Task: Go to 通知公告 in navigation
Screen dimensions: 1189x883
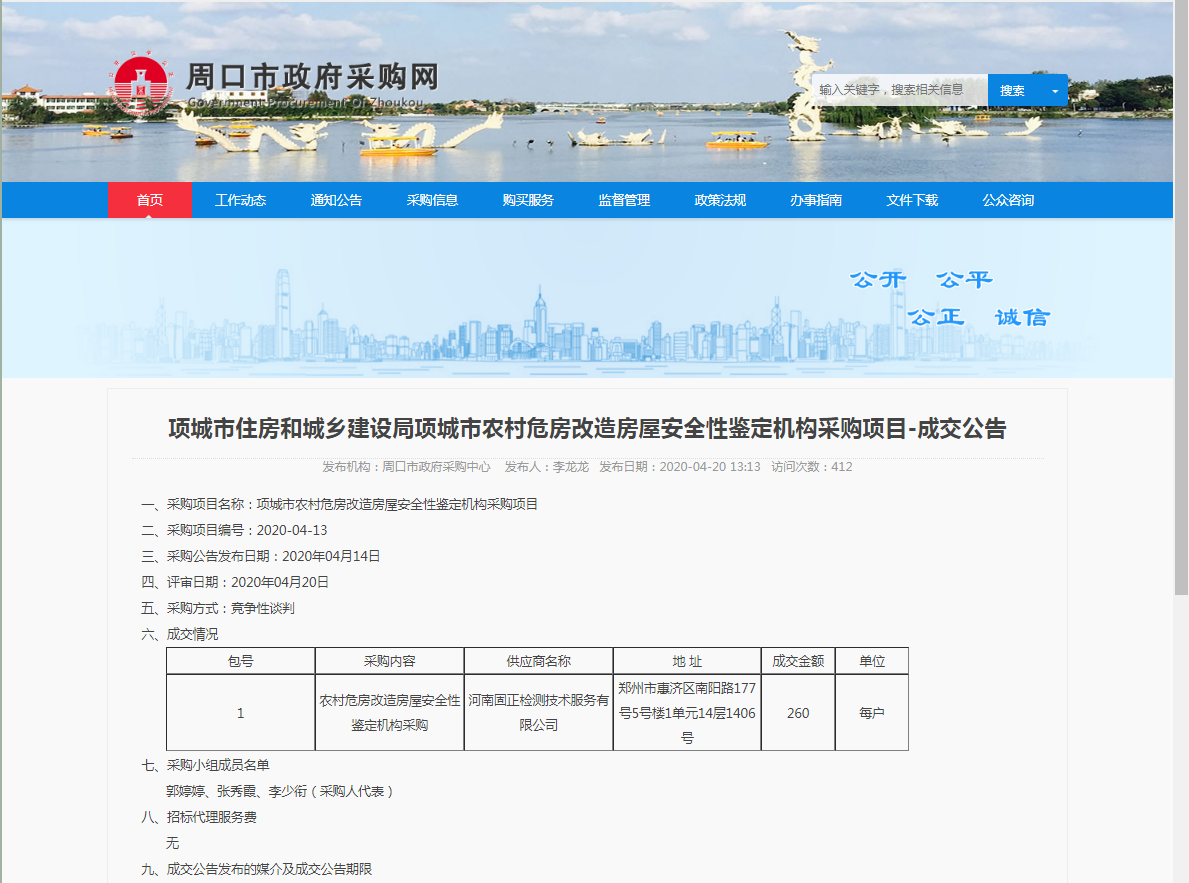Action: tap(336, 200)
